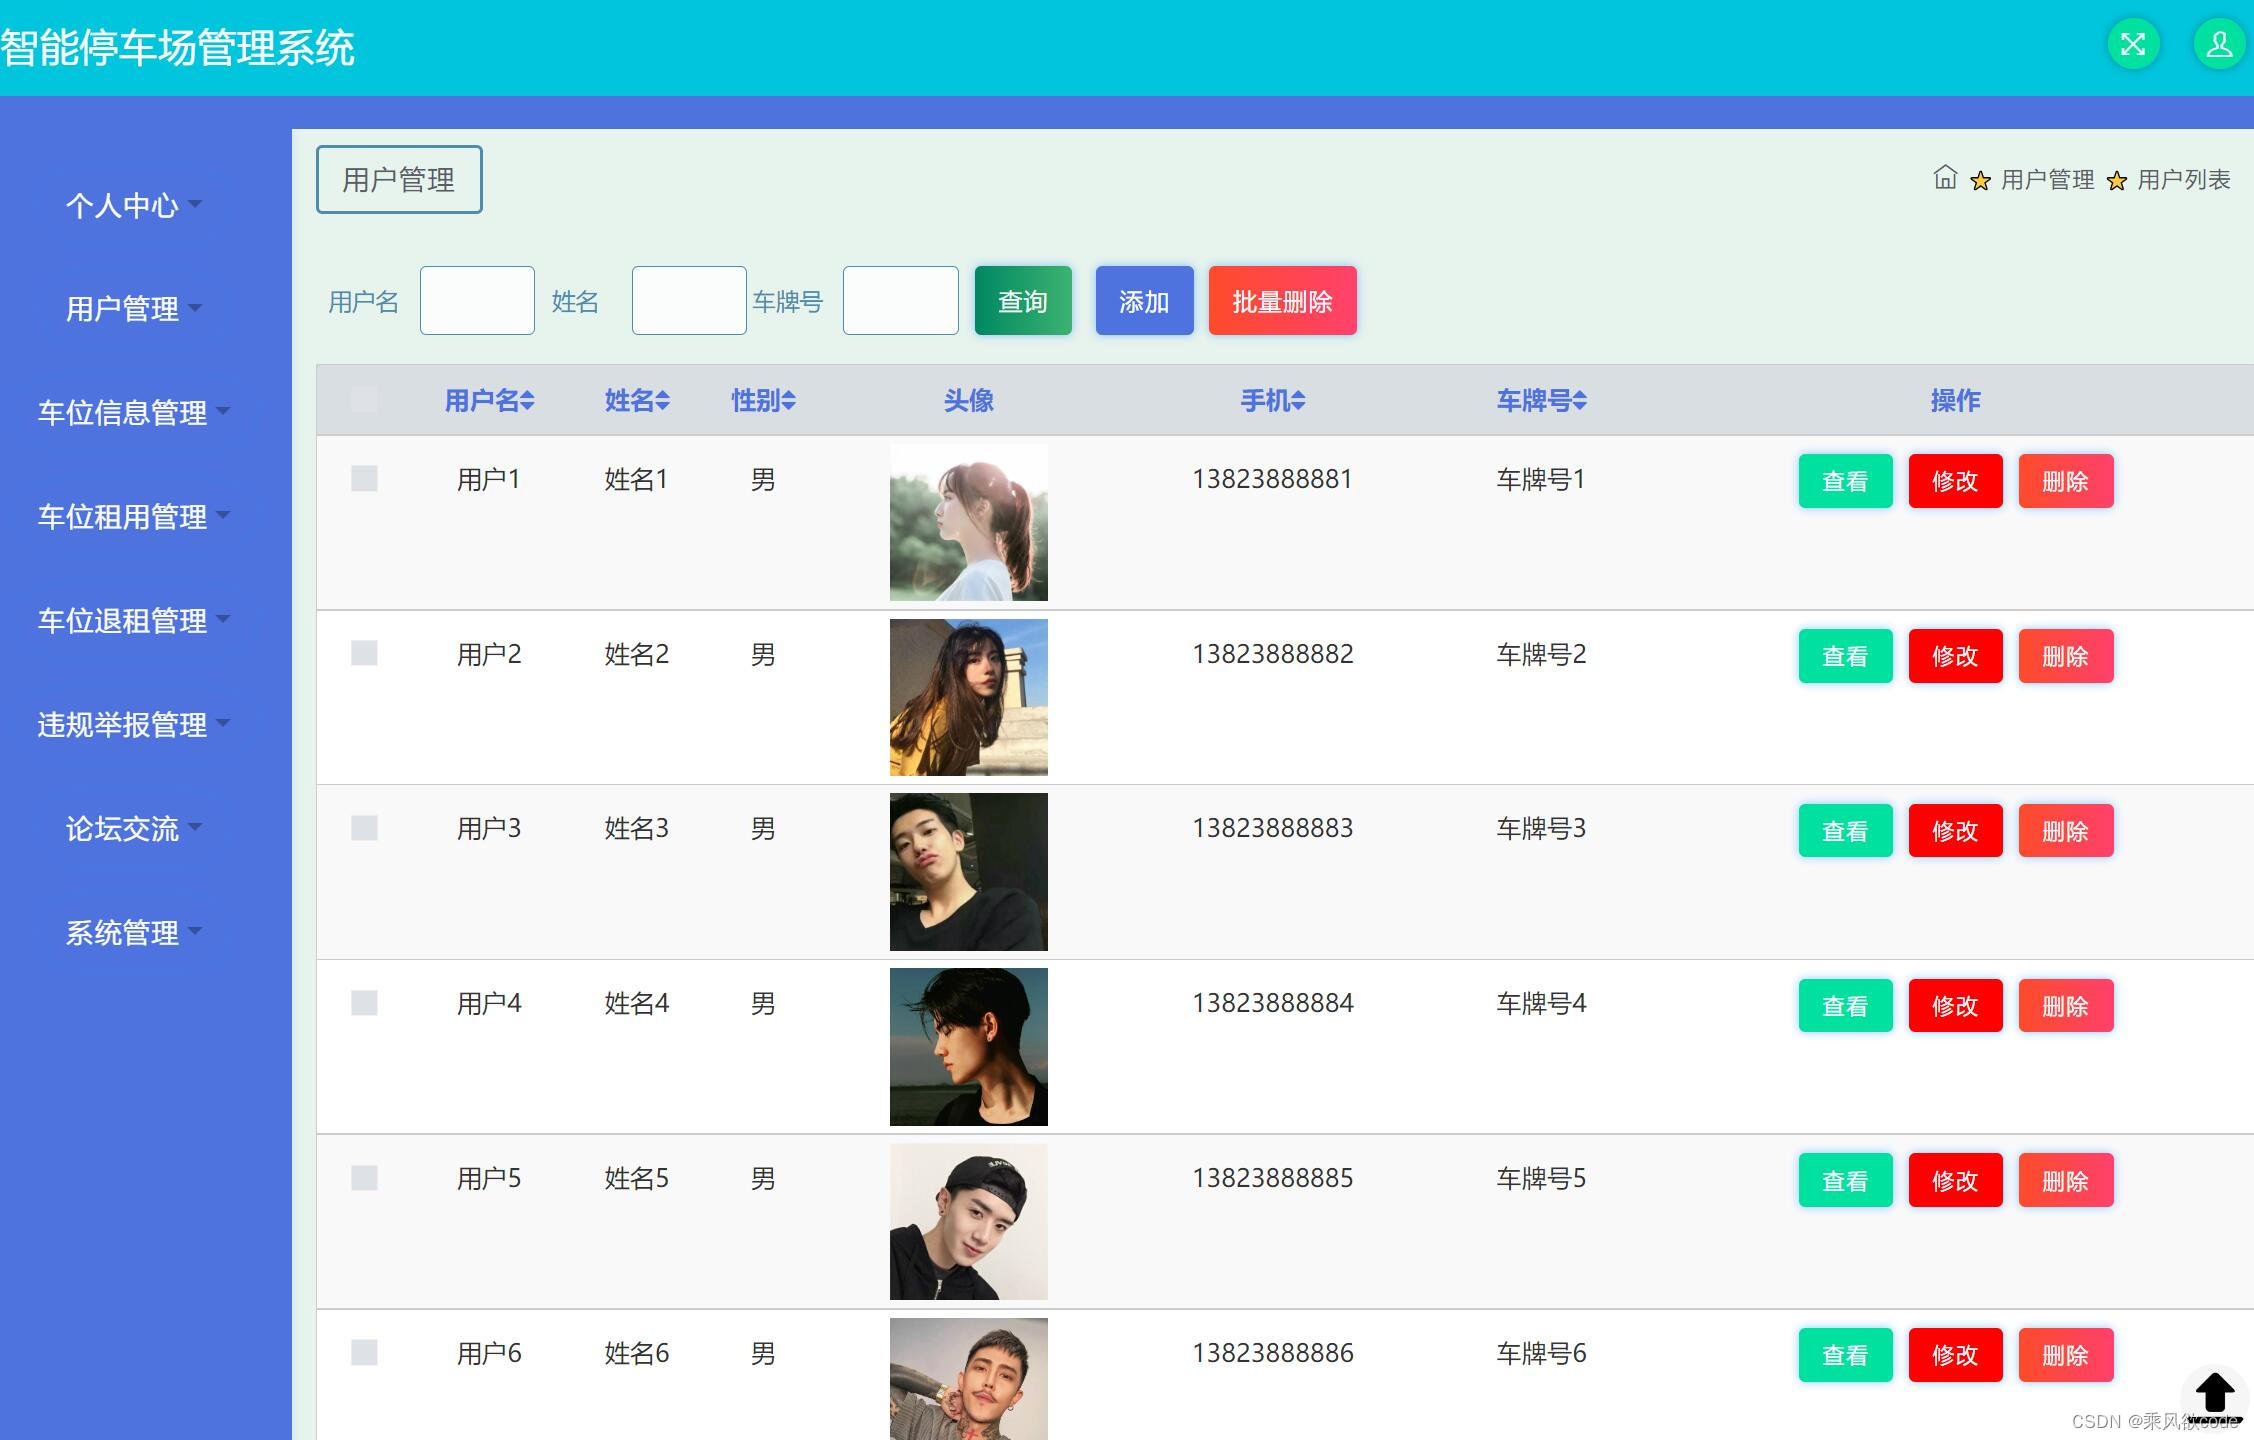Click the scroll-to-top arrow icon
The width and height of the screenshot is (2254, 1440).
(2214, 1392)
